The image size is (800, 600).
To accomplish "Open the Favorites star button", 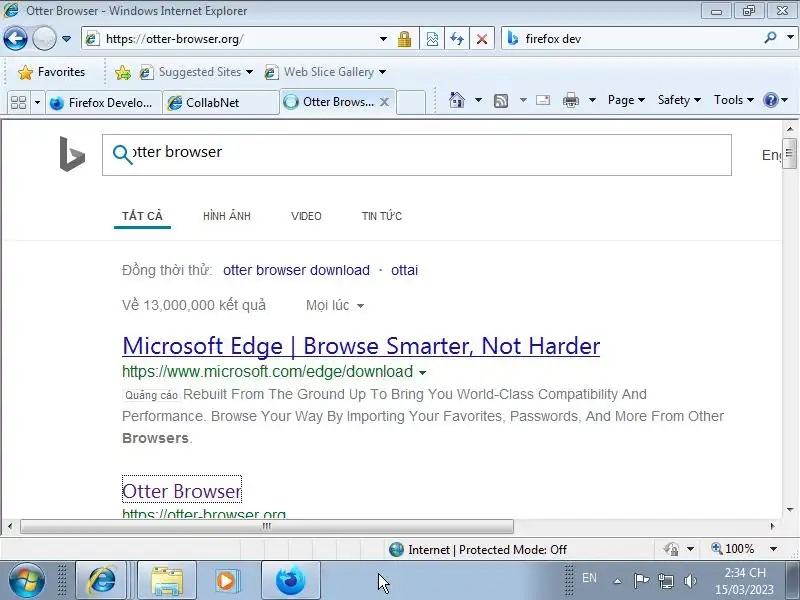I will pos(51,72).
